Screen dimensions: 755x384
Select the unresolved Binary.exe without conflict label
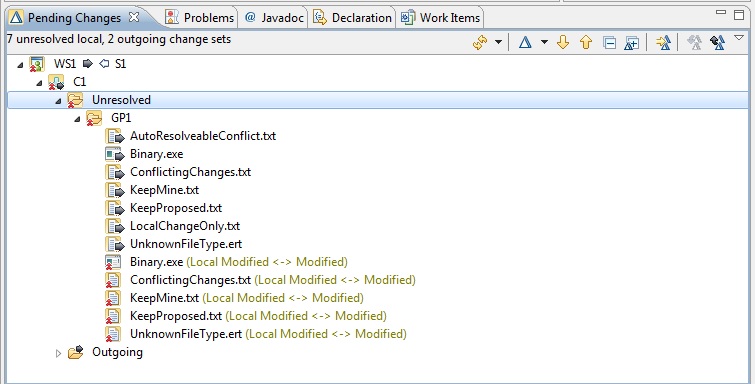pyautogui.click(x=156, y=154)
